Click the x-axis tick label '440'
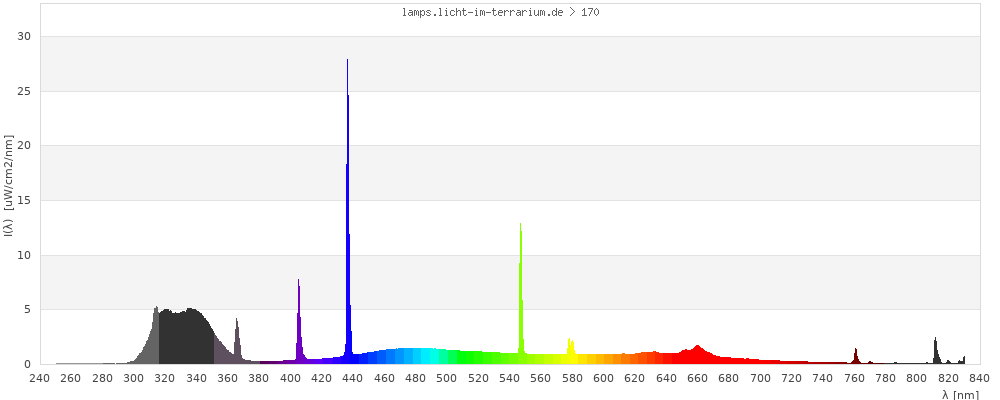 pos(353,378)
